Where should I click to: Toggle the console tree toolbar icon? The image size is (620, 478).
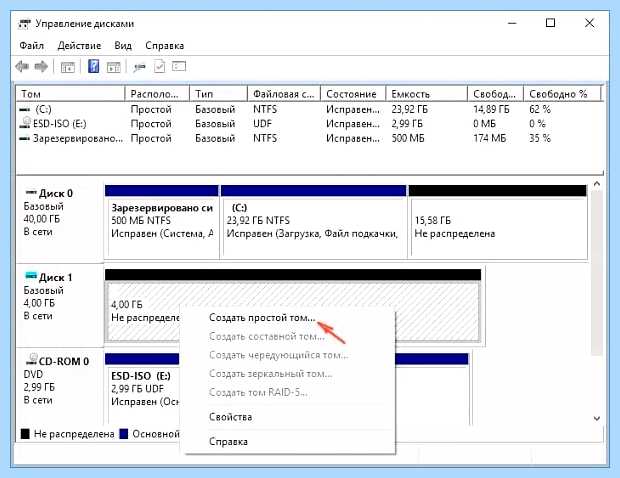point(68,67)
